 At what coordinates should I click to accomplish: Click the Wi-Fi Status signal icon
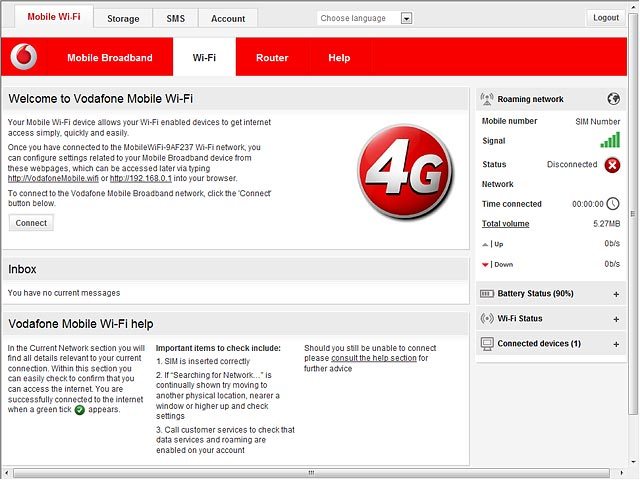487,318
